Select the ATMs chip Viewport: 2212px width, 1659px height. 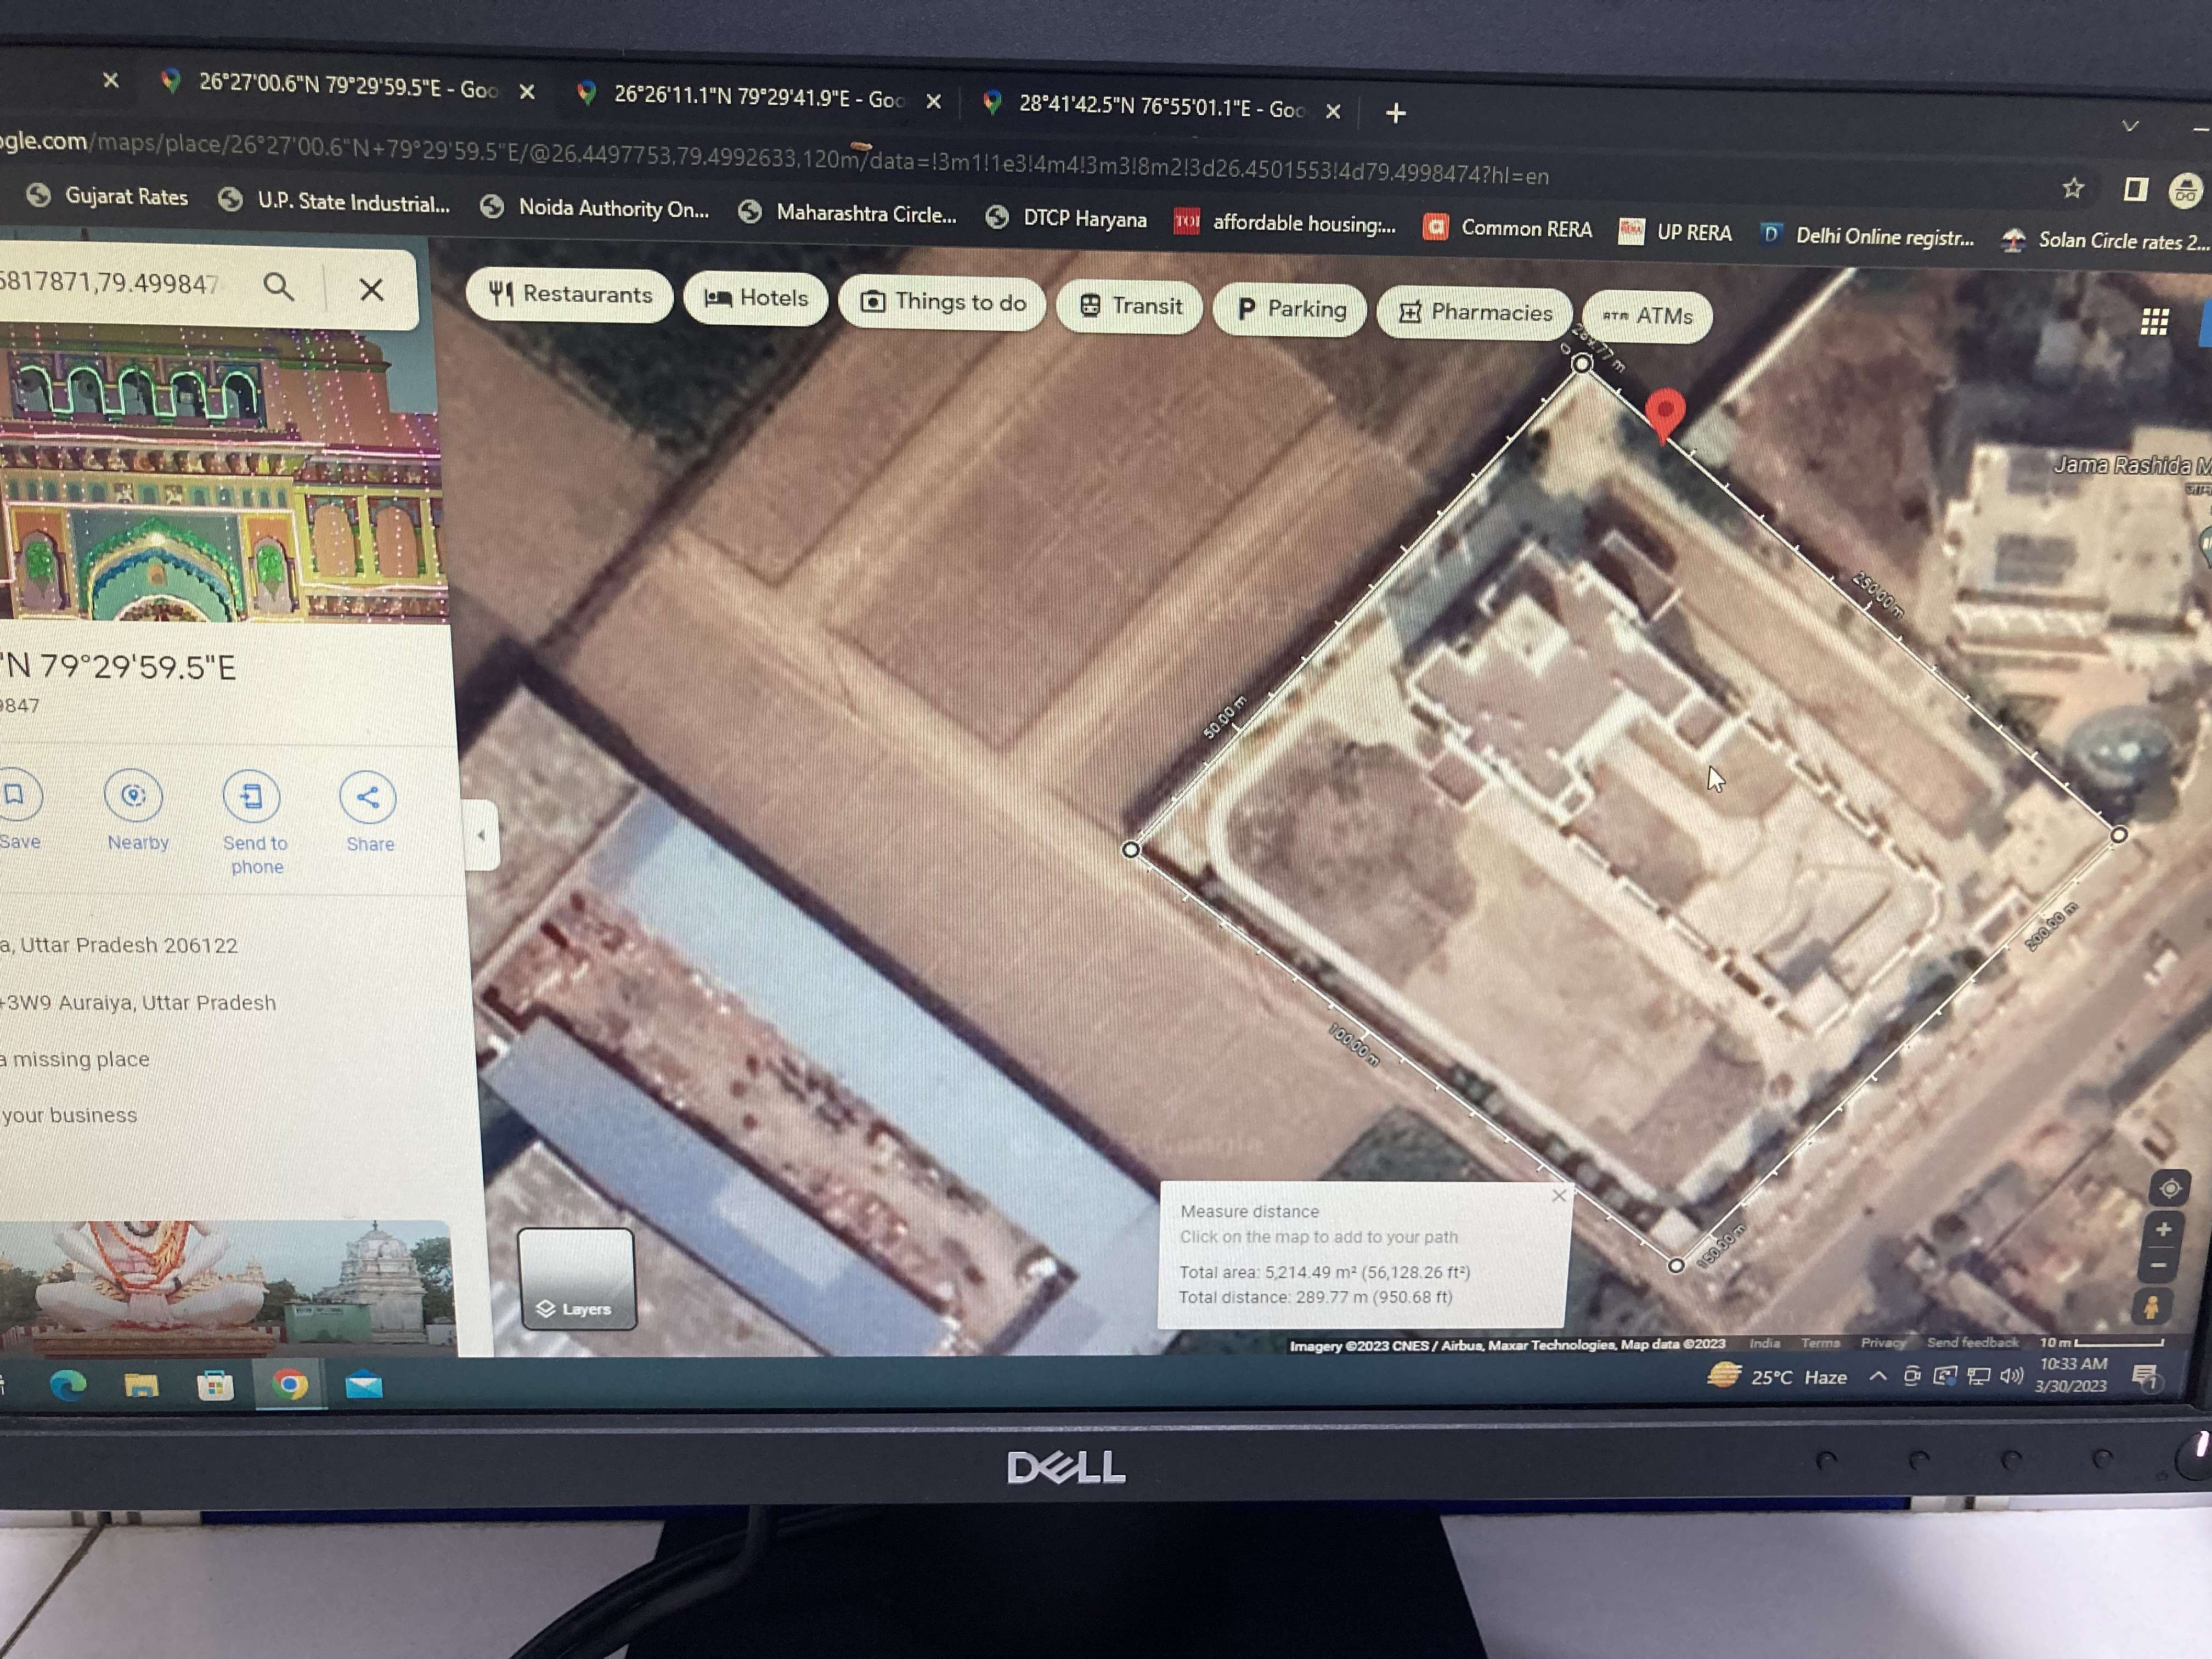1647,316
